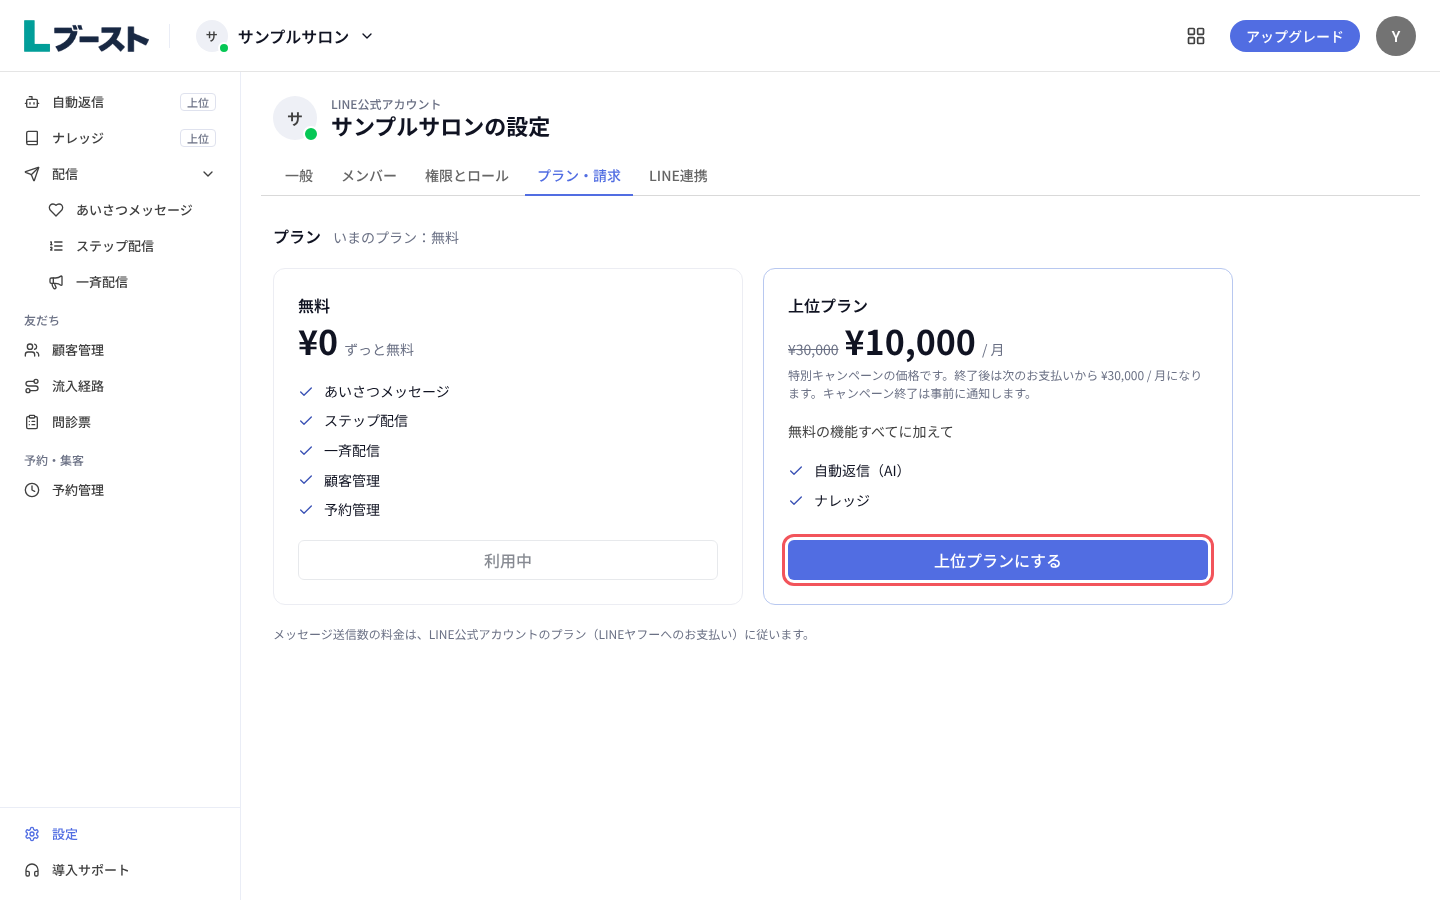
Task: Go to 顧客管理 in the sidebar
Action: (120, 350)
